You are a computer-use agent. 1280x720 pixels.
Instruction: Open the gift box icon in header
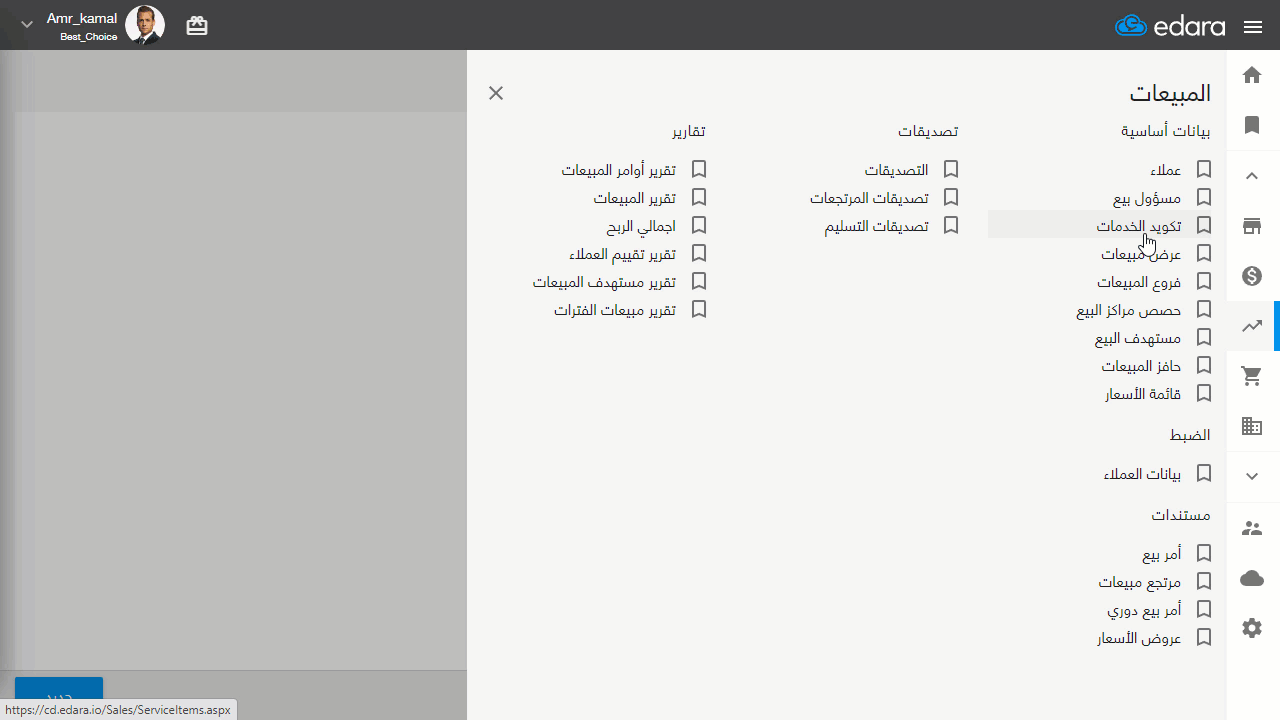click(197, 26)
